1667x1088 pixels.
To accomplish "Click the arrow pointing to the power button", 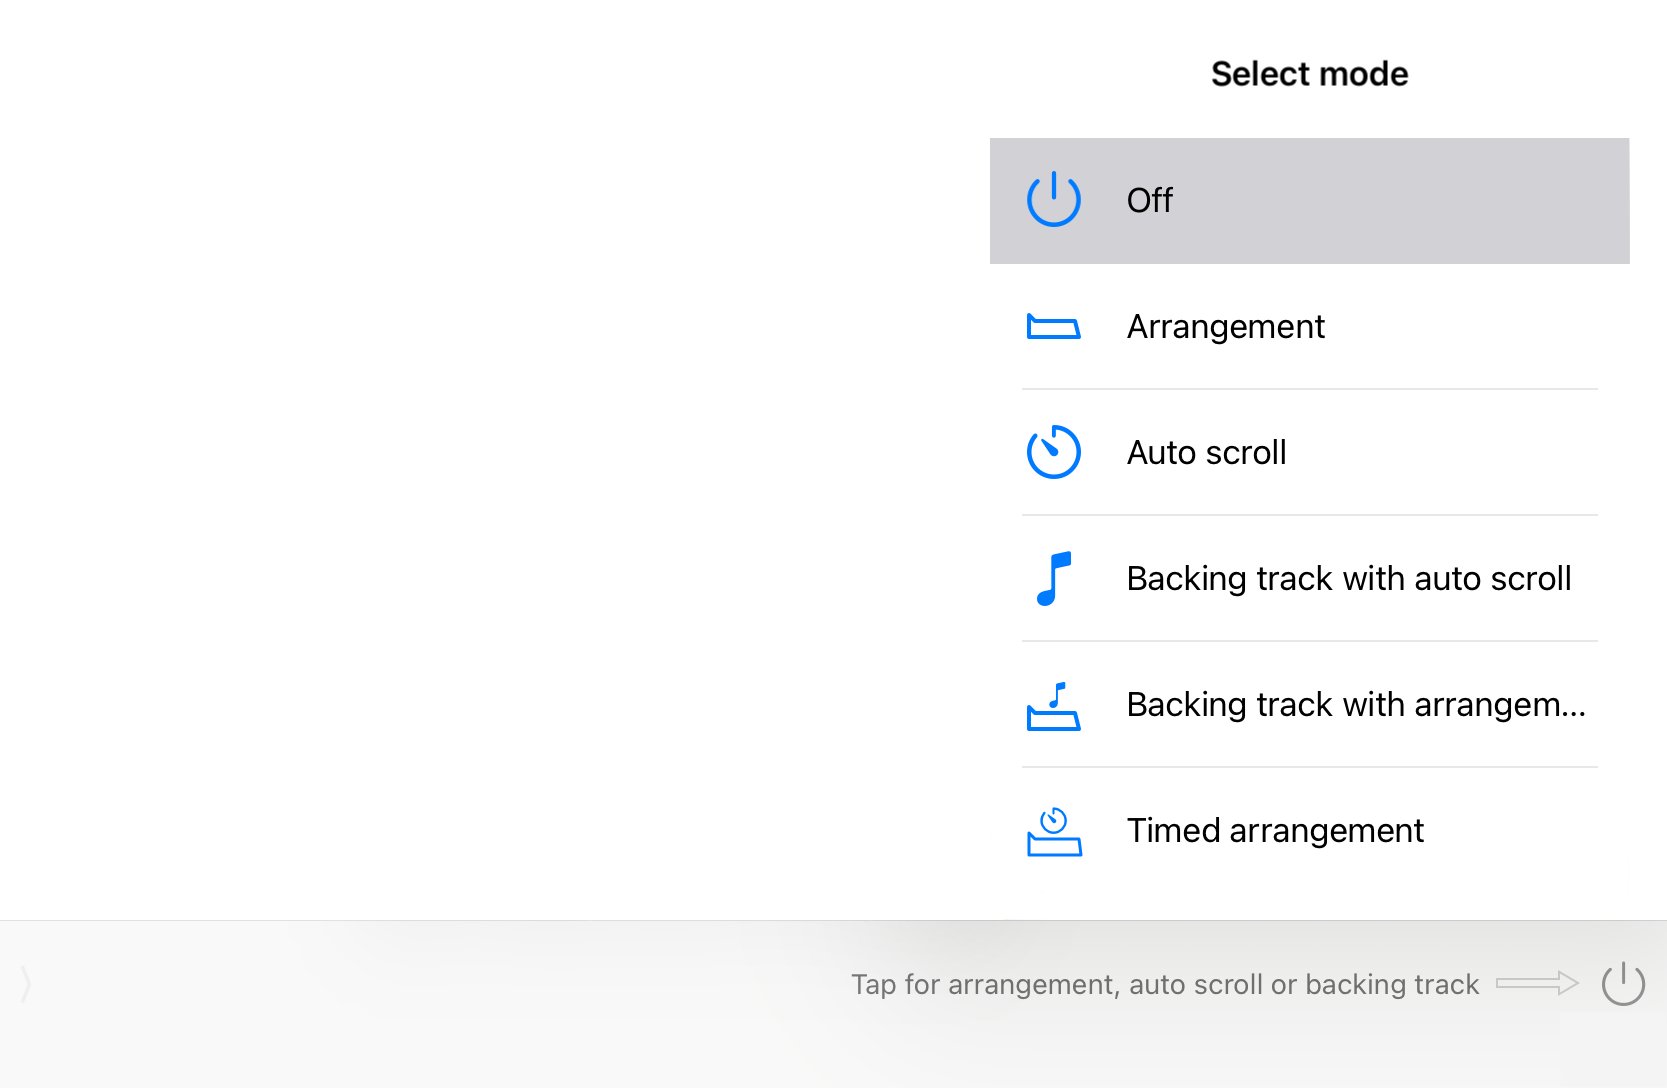I will pos(1535,984).
